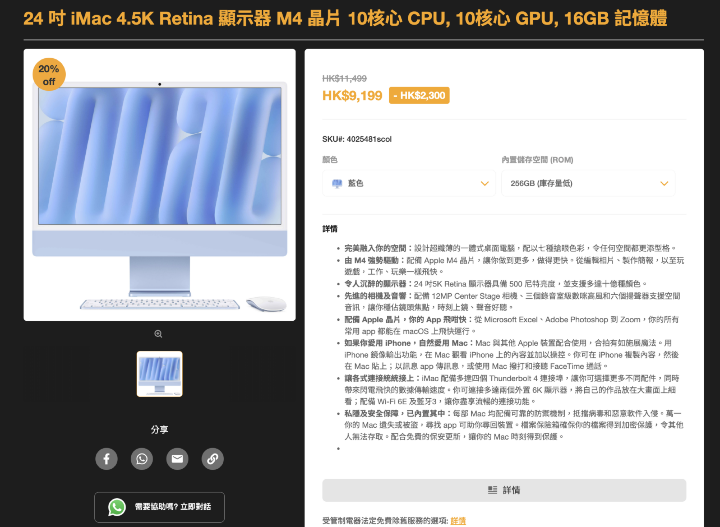Image resolution: width=720 pixels, height=527 pixels.
Task: Share the product by email
Action: click(x=177, y=459)
